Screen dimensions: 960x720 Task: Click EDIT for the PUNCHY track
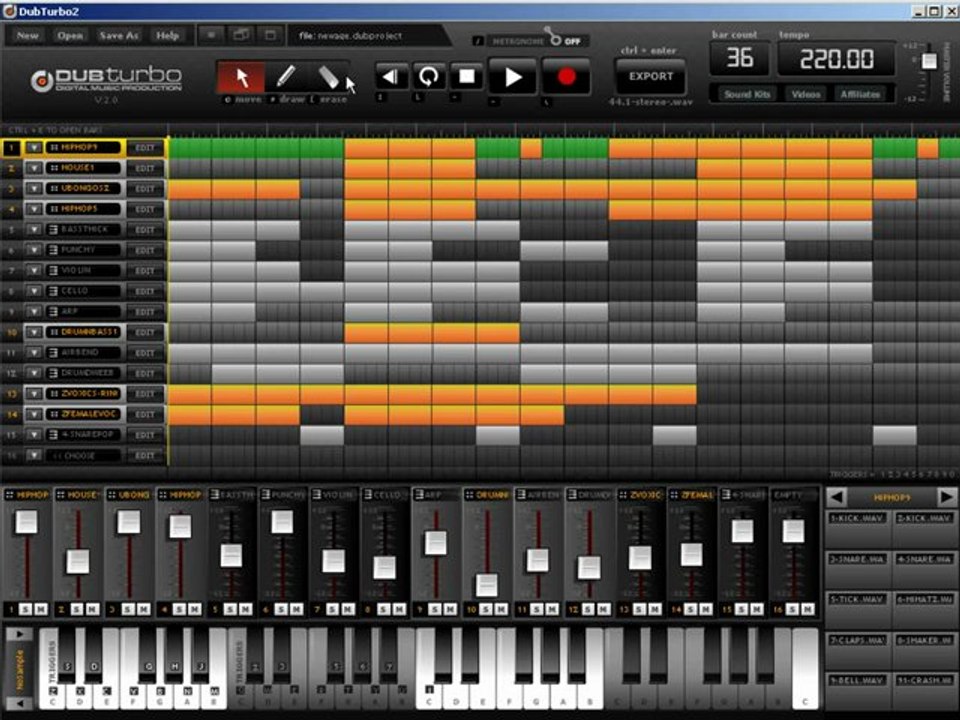point(145,250)
